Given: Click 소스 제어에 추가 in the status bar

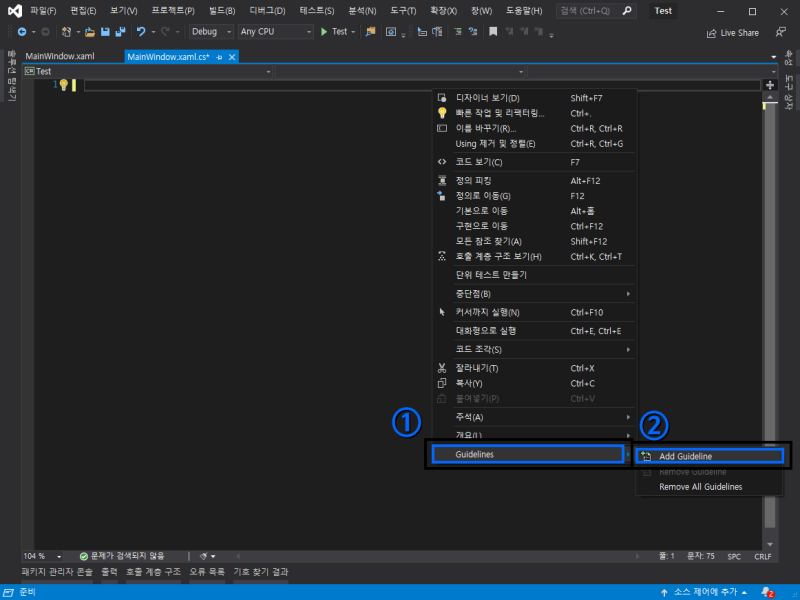Looking at the screenshot, I should pyautogui.click(x=704, y=592).
